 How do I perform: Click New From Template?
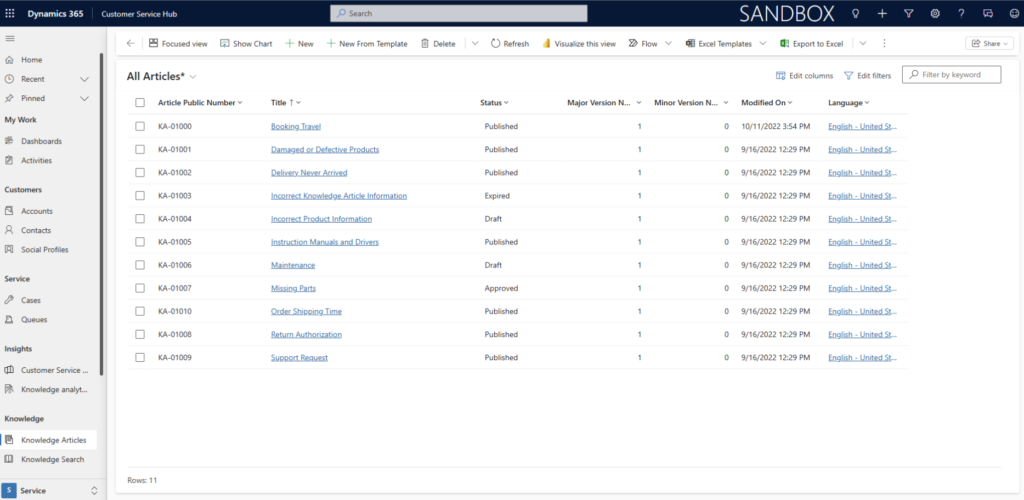(367, 44)
